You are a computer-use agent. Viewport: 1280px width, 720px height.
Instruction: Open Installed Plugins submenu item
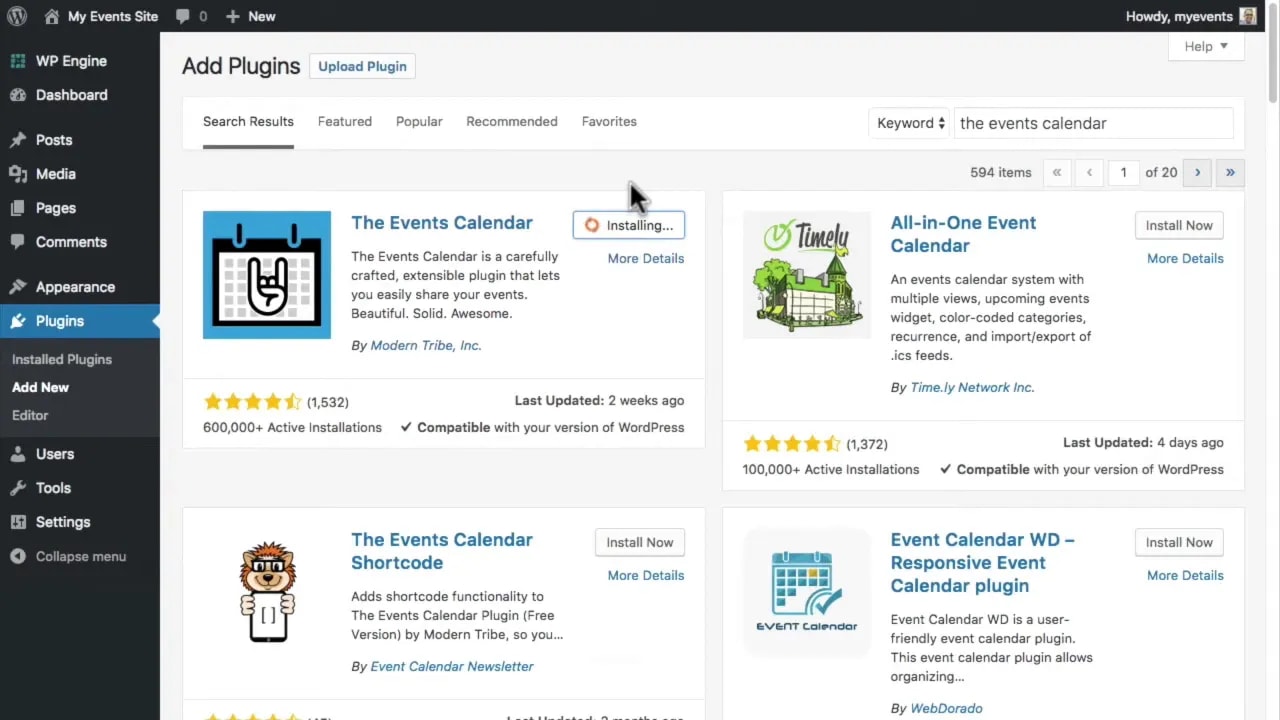click(x=62, y=359)
